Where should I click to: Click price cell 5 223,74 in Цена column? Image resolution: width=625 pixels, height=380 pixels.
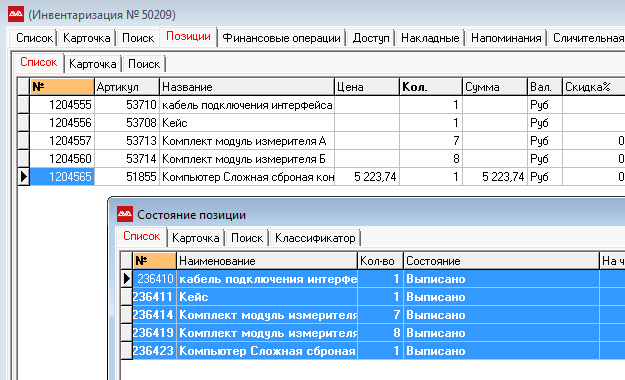(367, 177)
